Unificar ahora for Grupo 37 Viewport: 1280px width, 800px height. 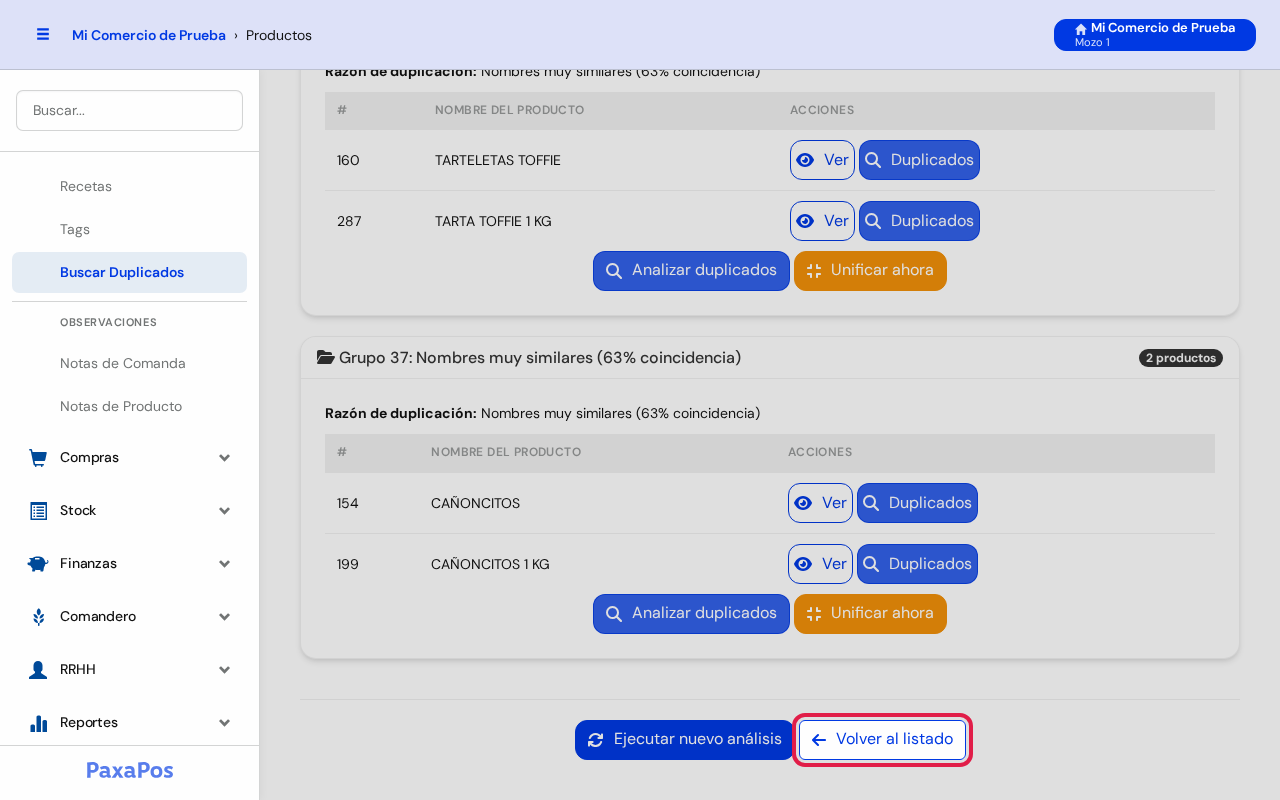point(870,614)
